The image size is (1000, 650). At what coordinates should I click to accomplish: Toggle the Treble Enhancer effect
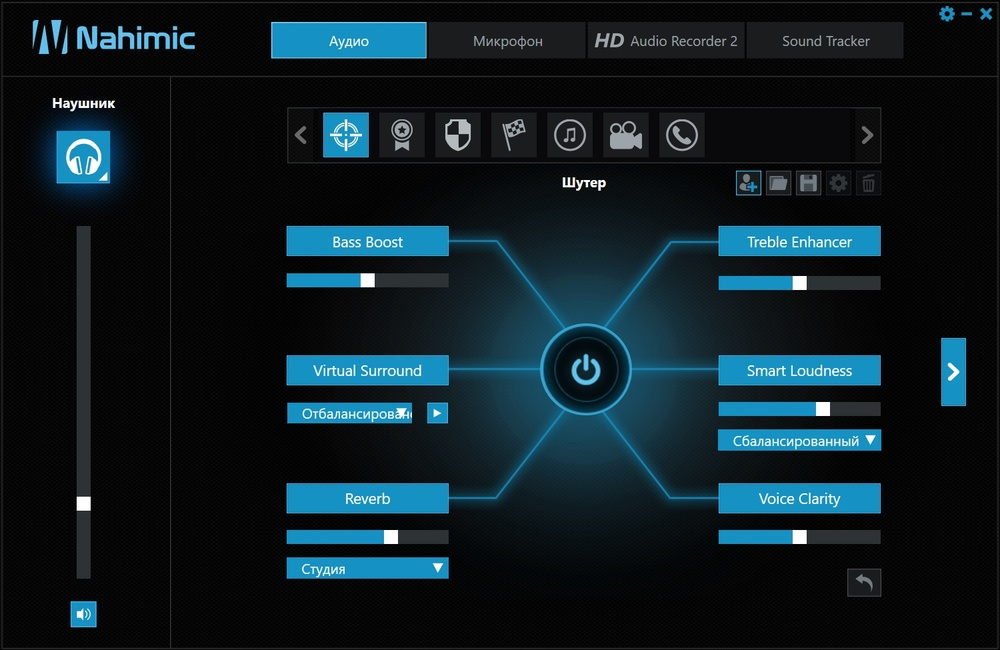click(x=799, y=241)
